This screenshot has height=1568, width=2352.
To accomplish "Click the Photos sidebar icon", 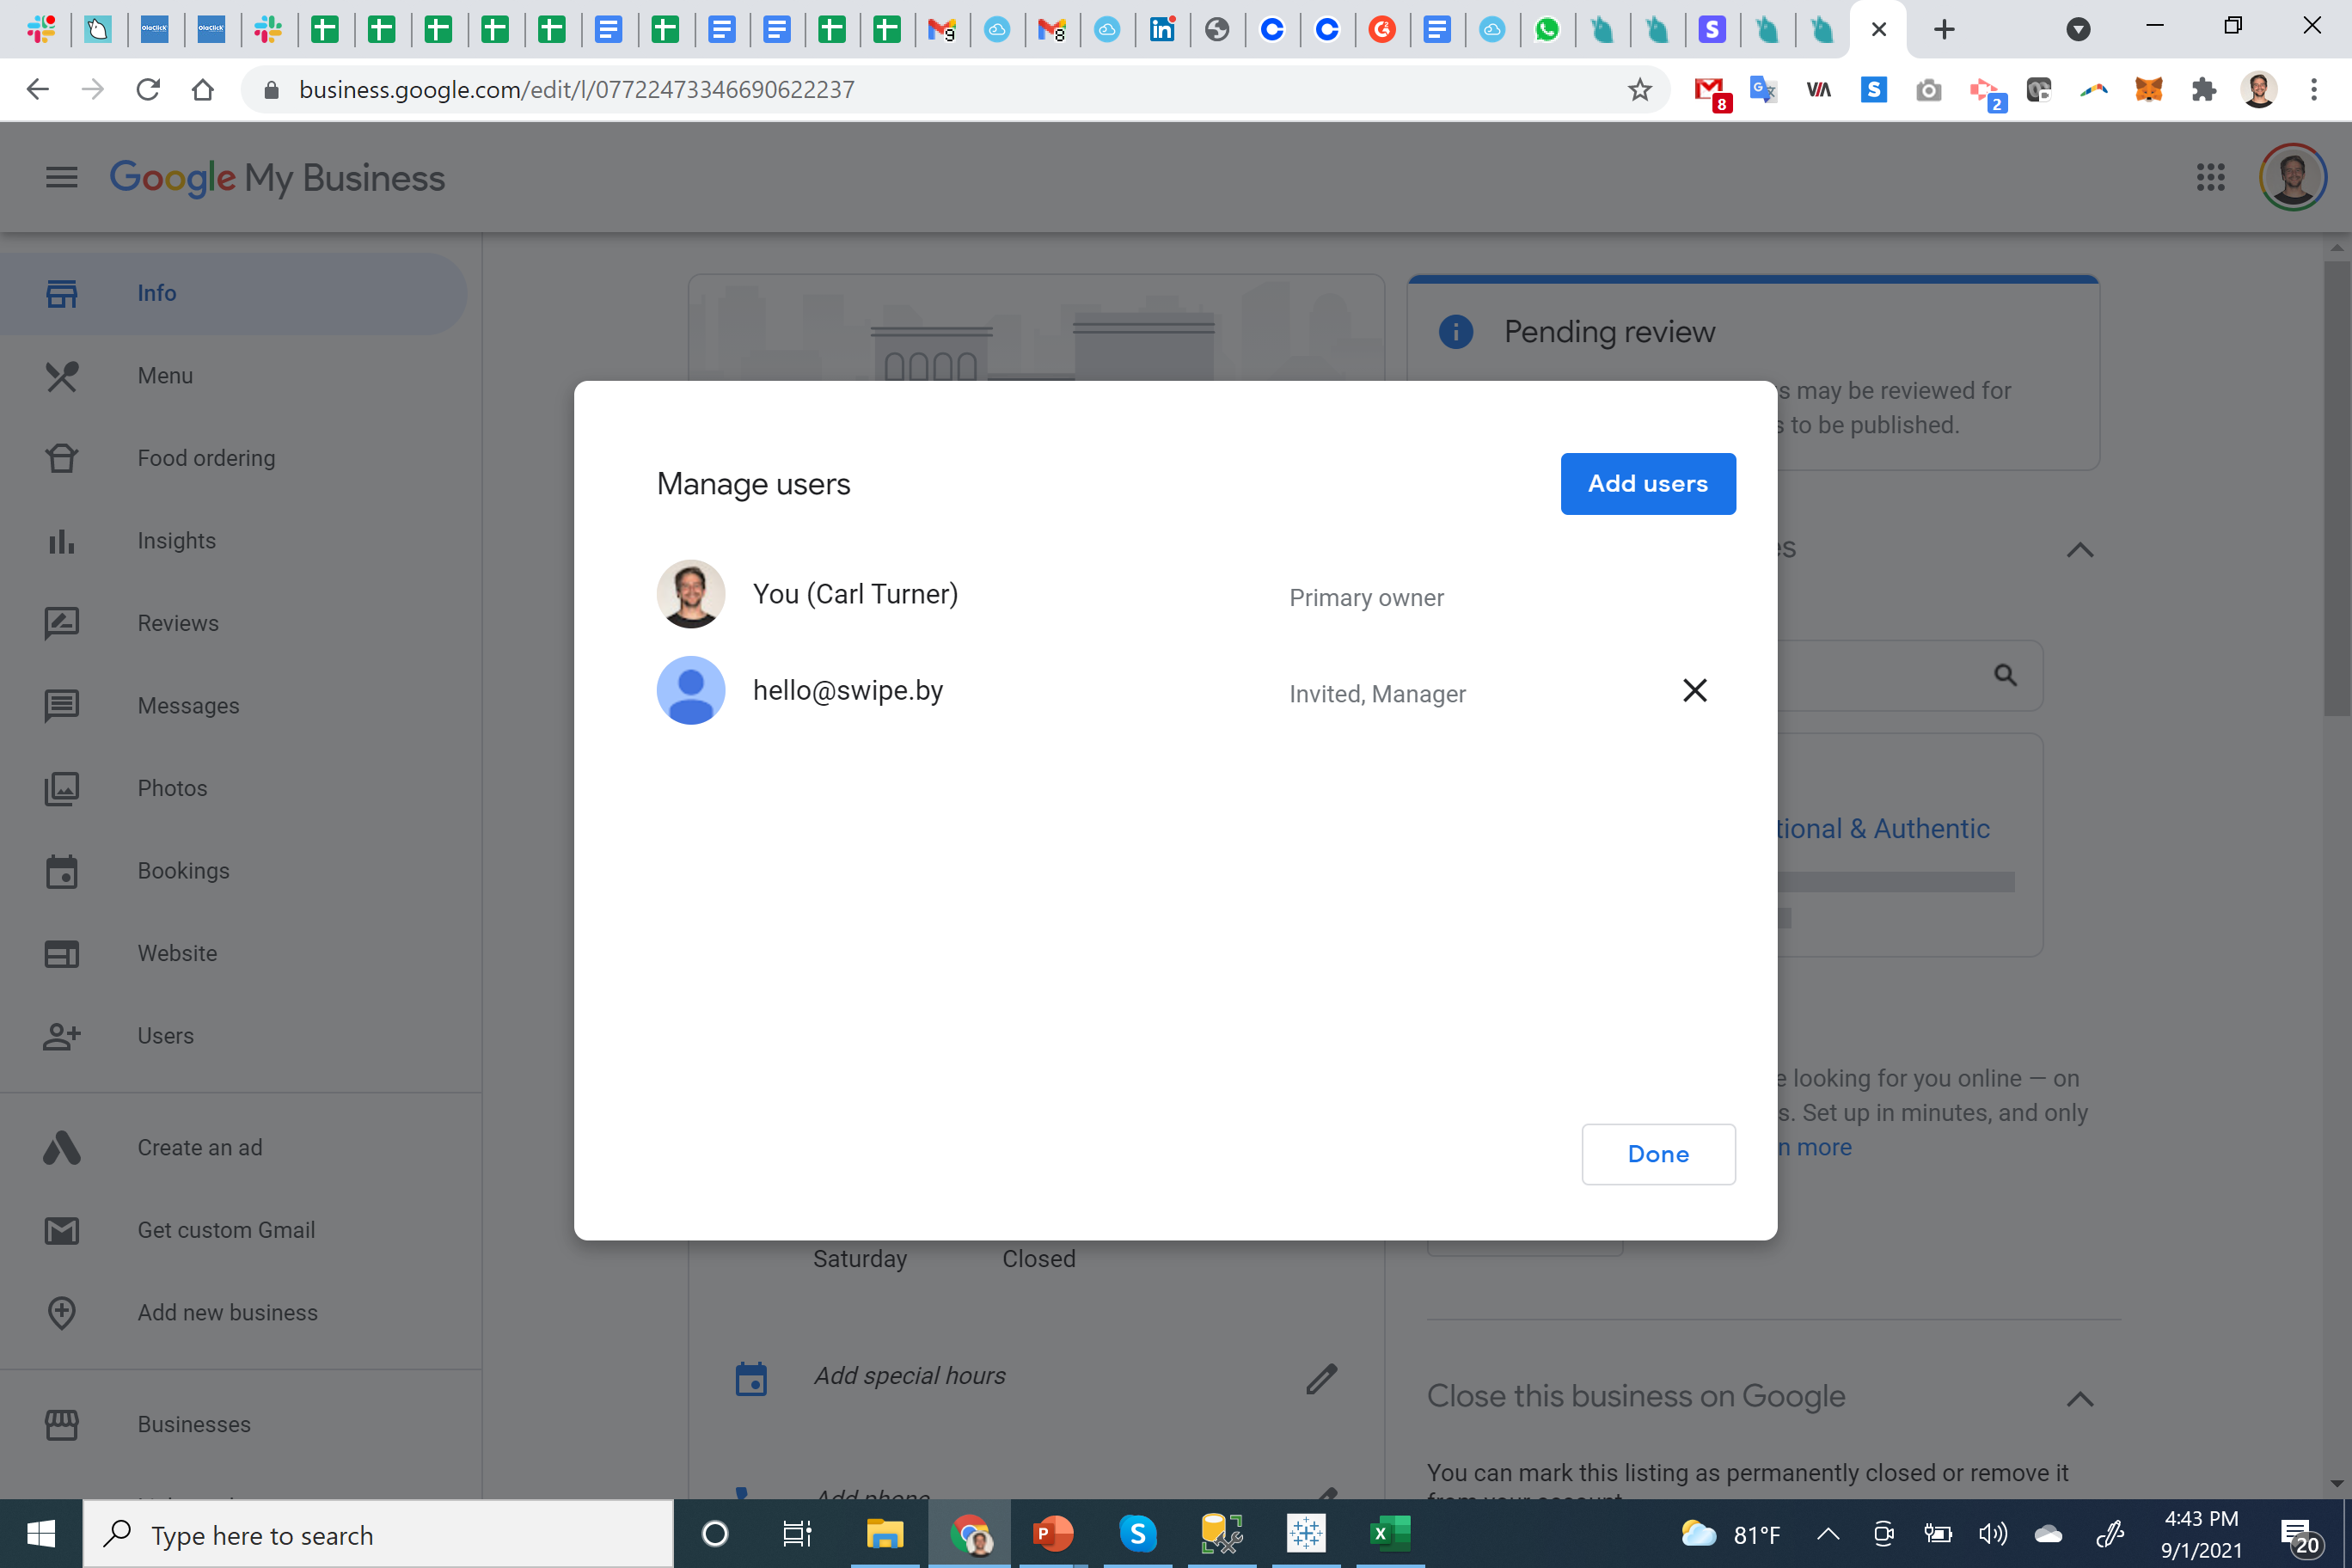I will tap(61, 788).
